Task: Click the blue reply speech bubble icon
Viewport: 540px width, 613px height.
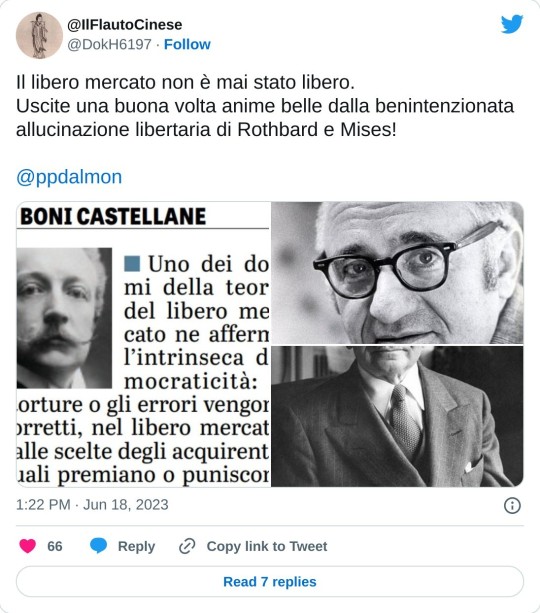Action: pyautogui.click(x=99, y=546)
